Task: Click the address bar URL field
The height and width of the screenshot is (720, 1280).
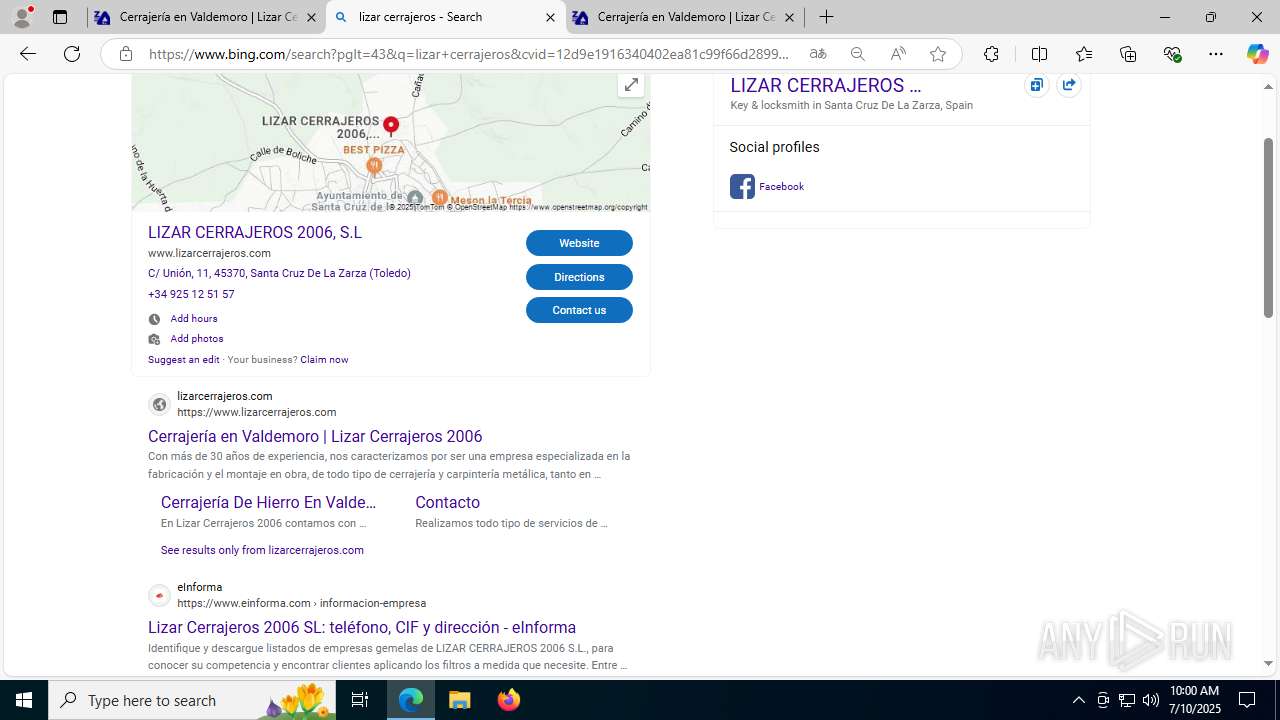Action: [x=470, y=54]
